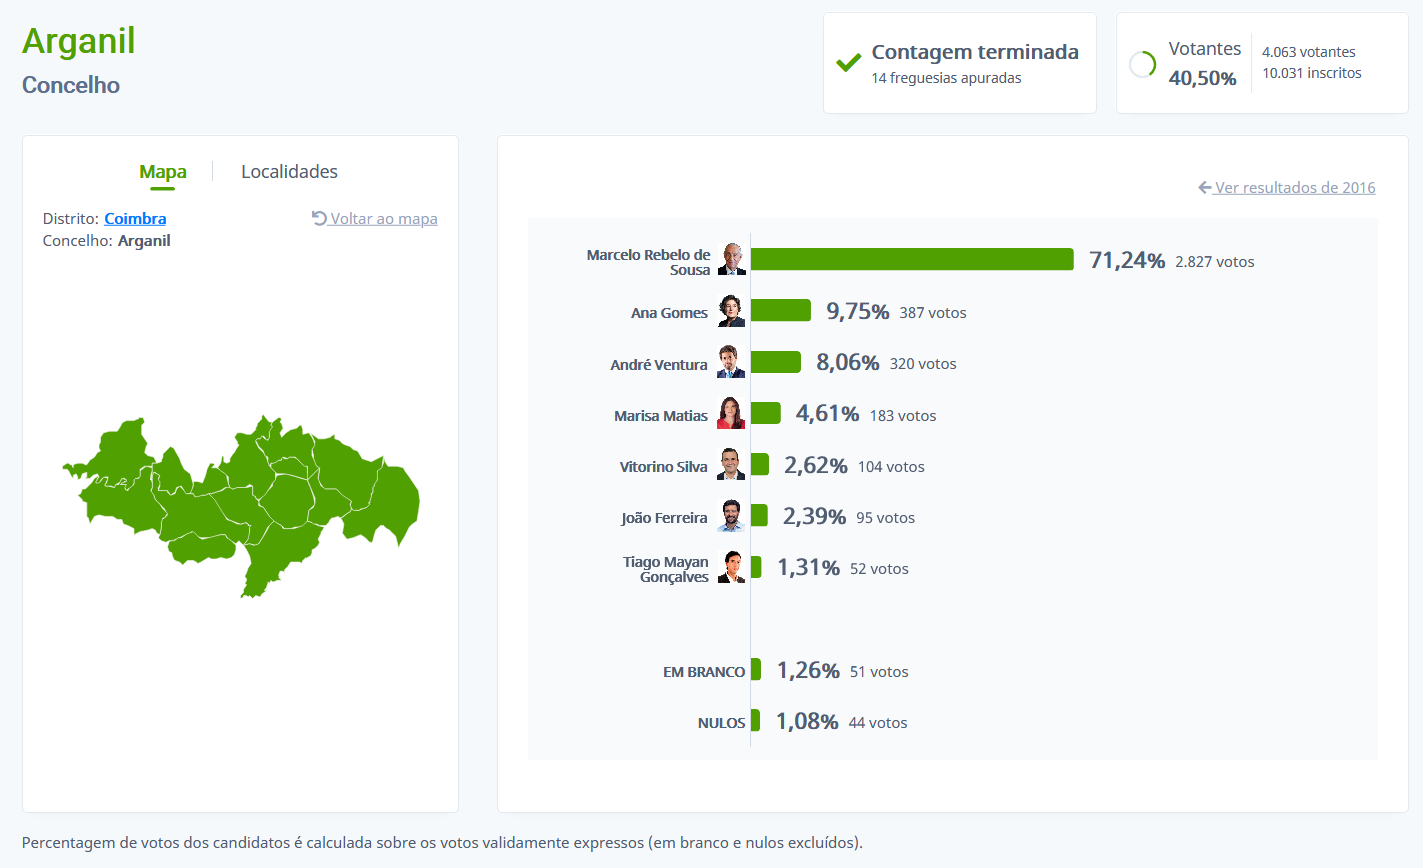Click João Ferreira candidate photo
The image size is (1423, 868).
click(x=732, y=516)
